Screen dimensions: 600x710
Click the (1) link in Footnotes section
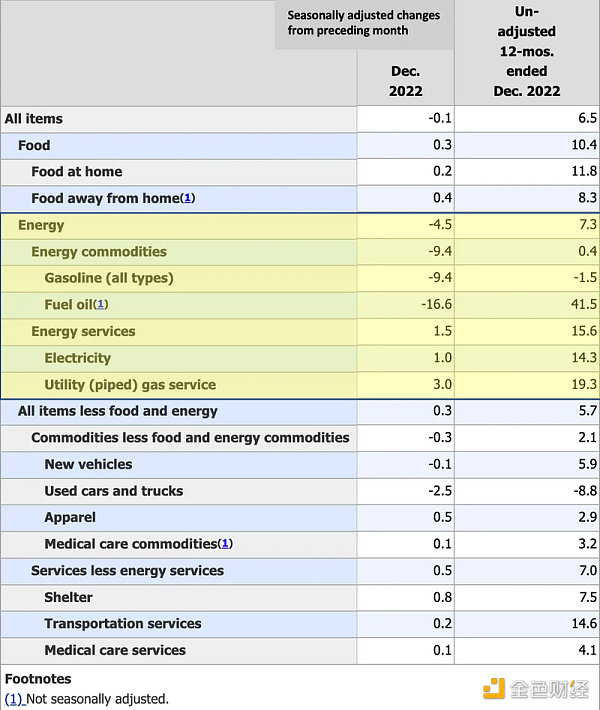[14, 699]
